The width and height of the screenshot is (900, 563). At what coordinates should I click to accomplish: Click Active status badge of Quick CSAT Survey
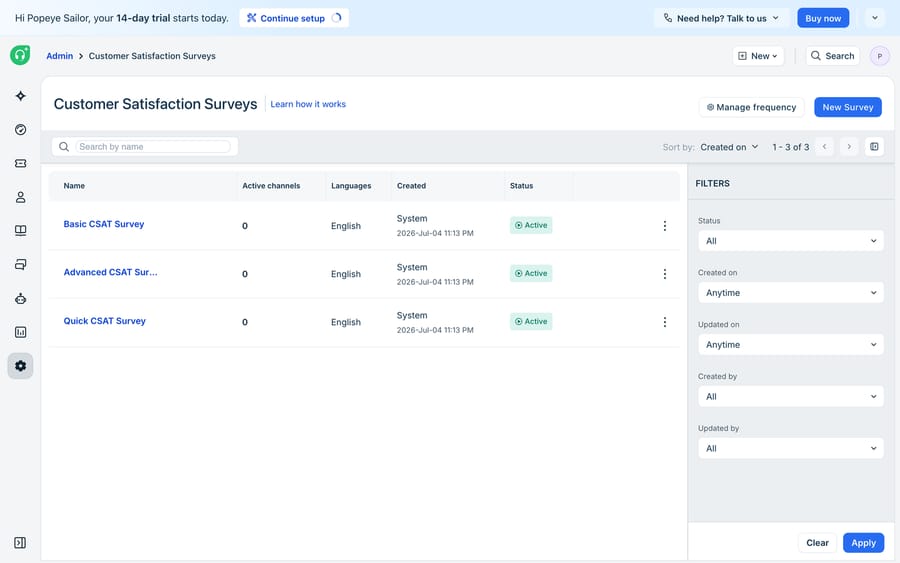(x=531, y=322)
